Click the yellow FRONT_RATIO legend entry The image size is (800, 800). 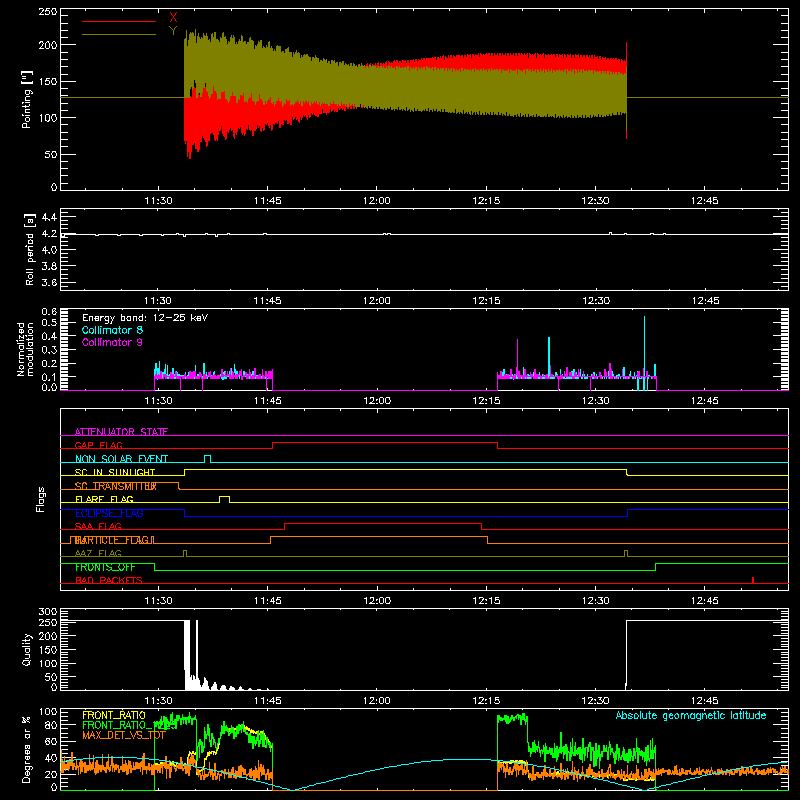[x=114, y=715]
